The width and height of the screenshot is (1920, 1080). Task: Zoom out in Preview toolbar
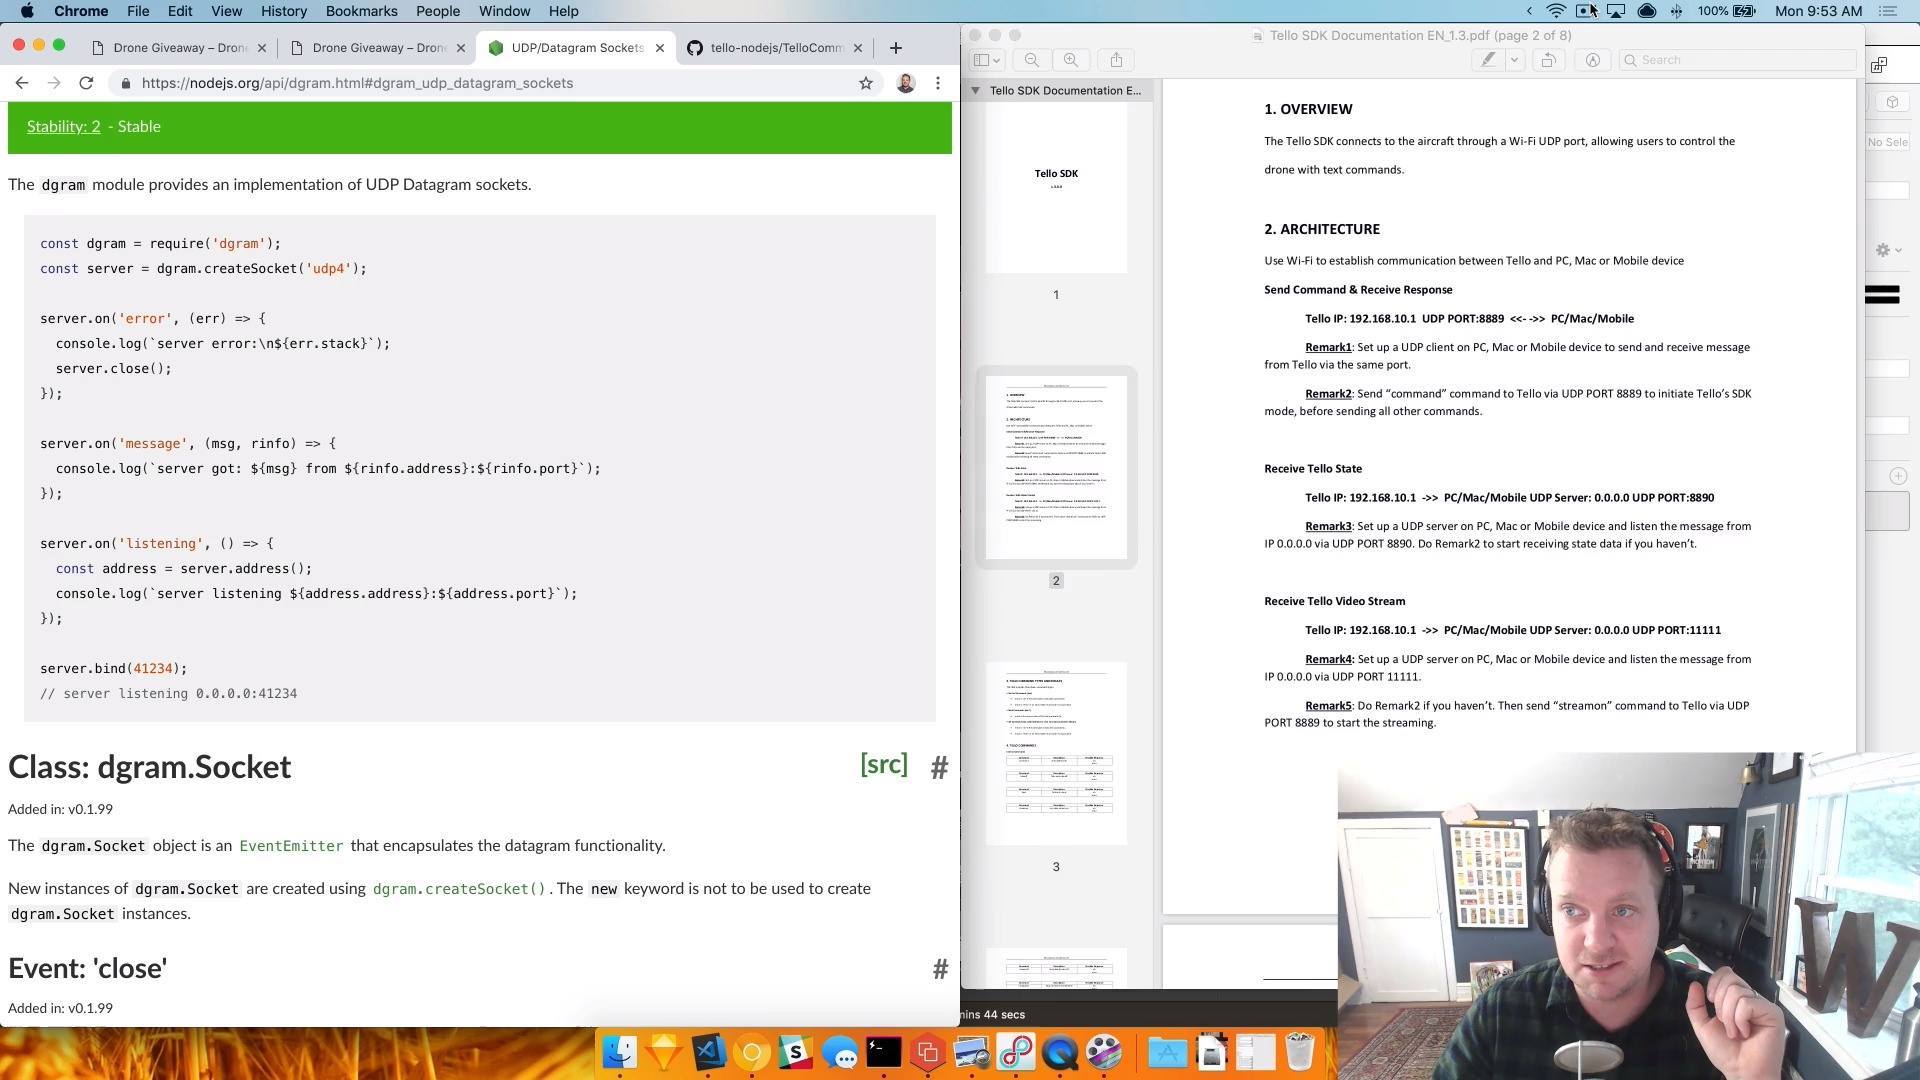pyautogui.click(x=1032, y=60)
